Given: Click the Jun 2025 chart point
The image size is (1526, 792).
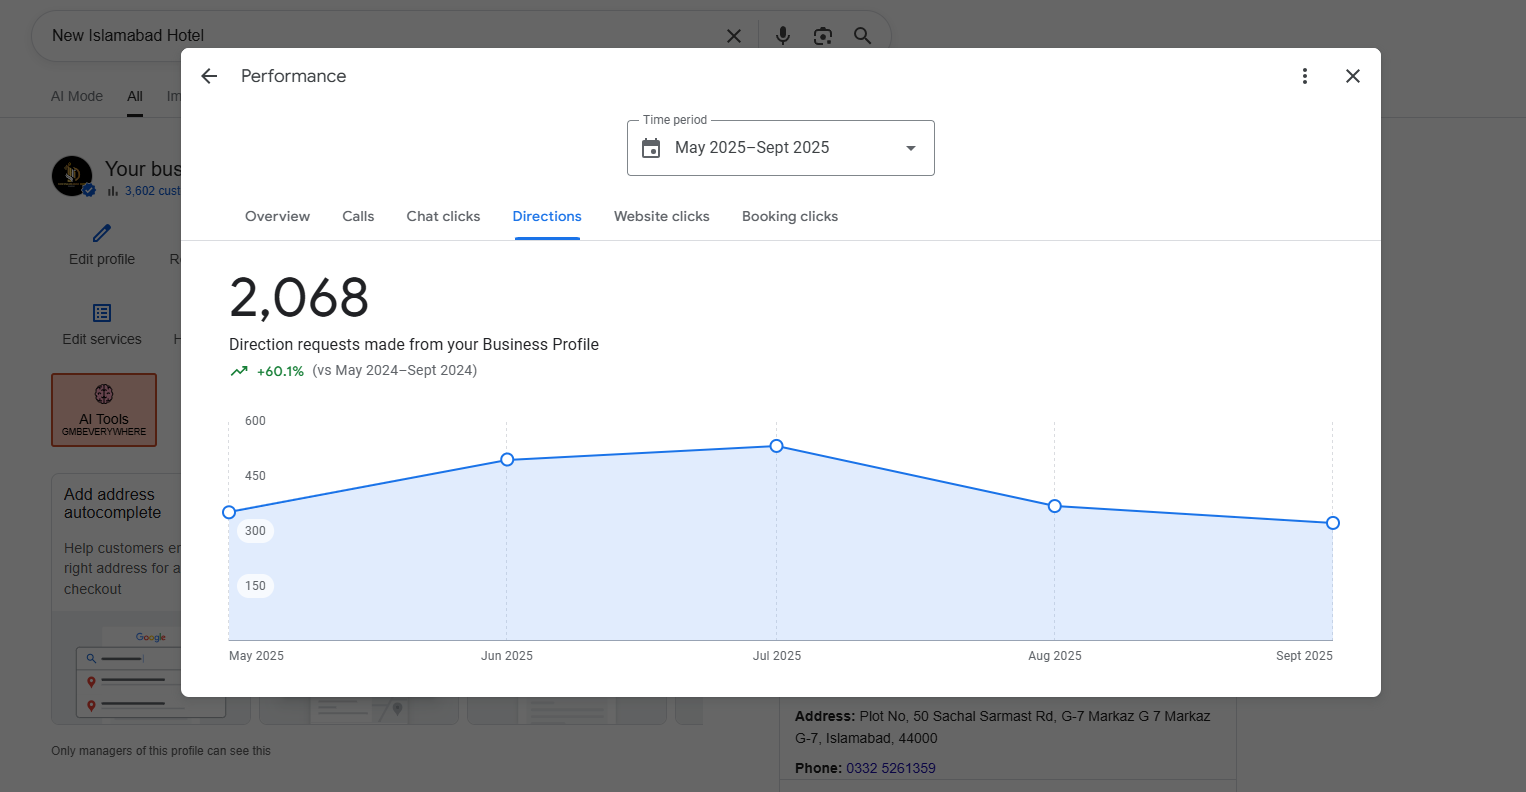Looking at the screenshot, I should [x=507, y=460].
